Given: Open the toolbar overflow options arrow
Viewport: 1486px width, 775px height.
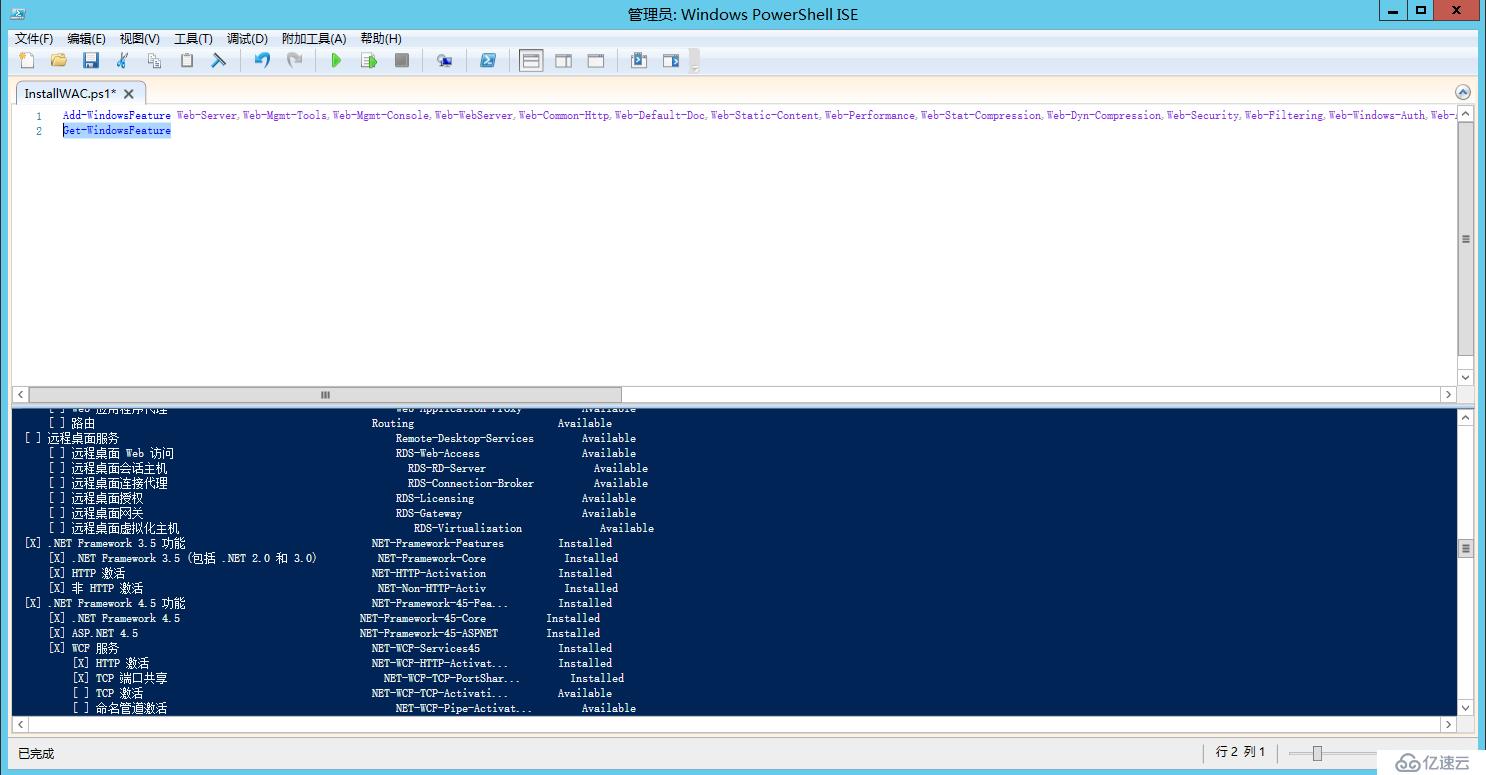Looking at the screenshot, I should point(694,62).
